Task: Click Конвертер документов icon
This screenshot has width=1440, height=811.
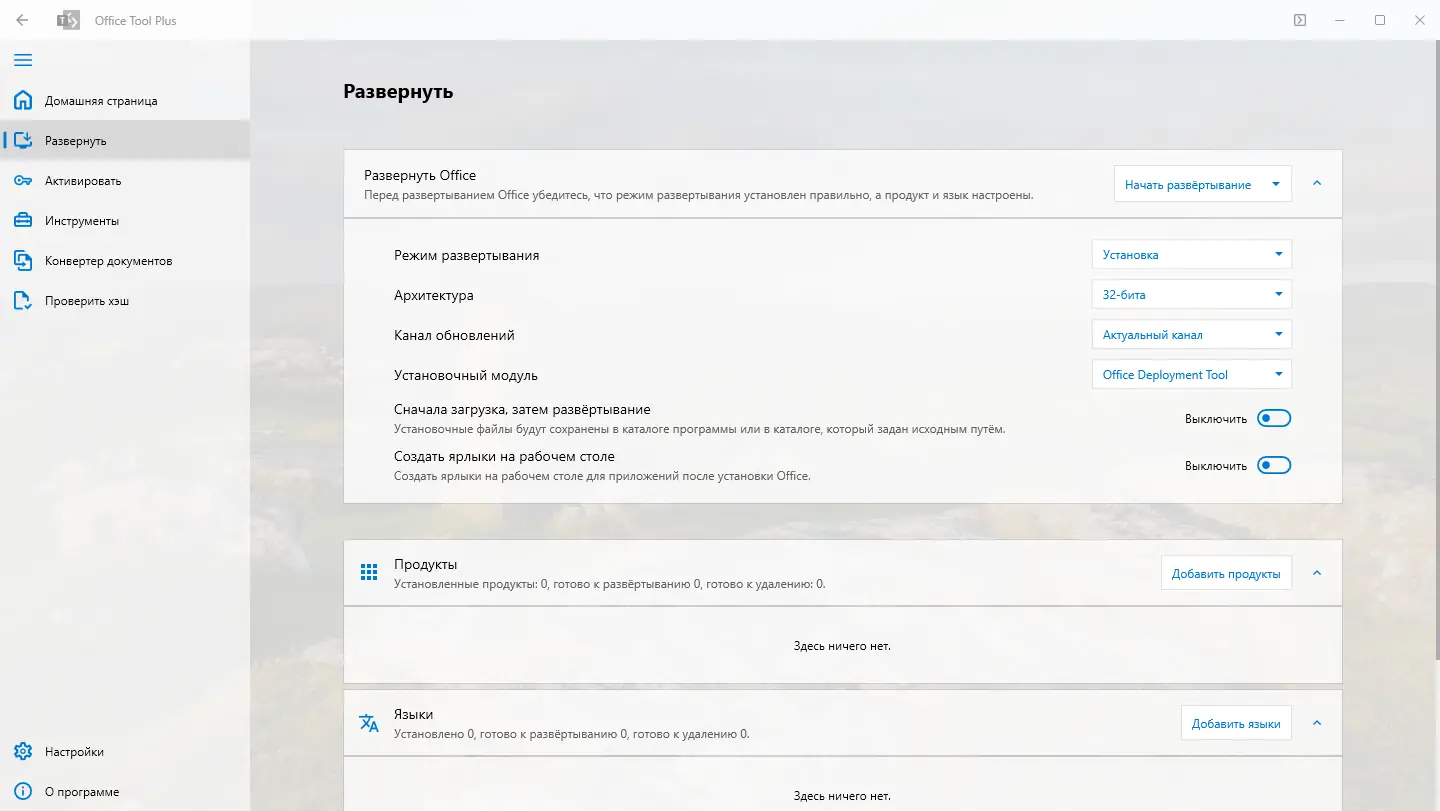Action: [x=23, y=261]
